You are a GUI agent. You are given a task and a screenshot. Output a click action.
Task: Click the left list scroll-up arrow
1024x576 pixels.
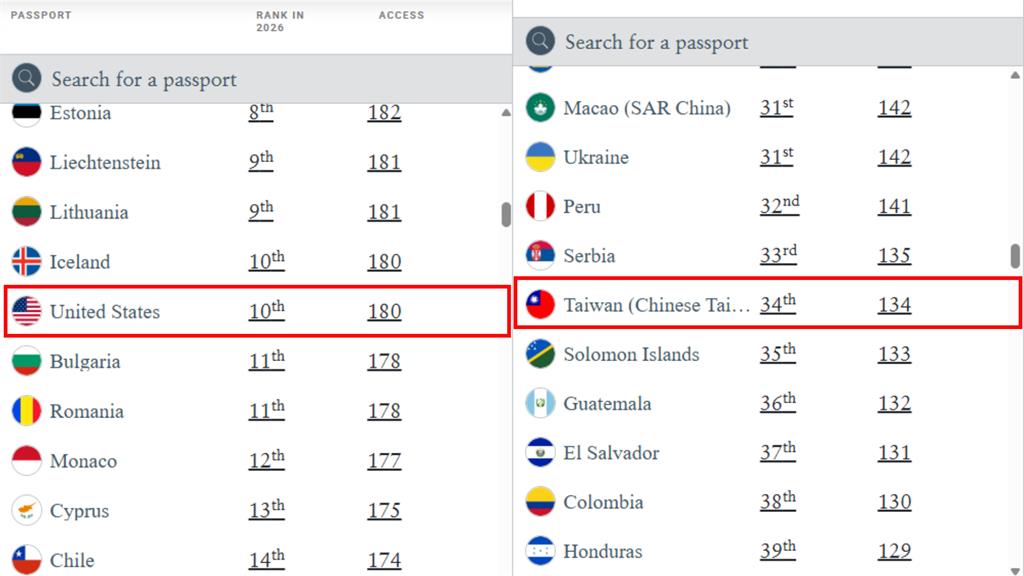pyautogui.click(x=505, y=112)
